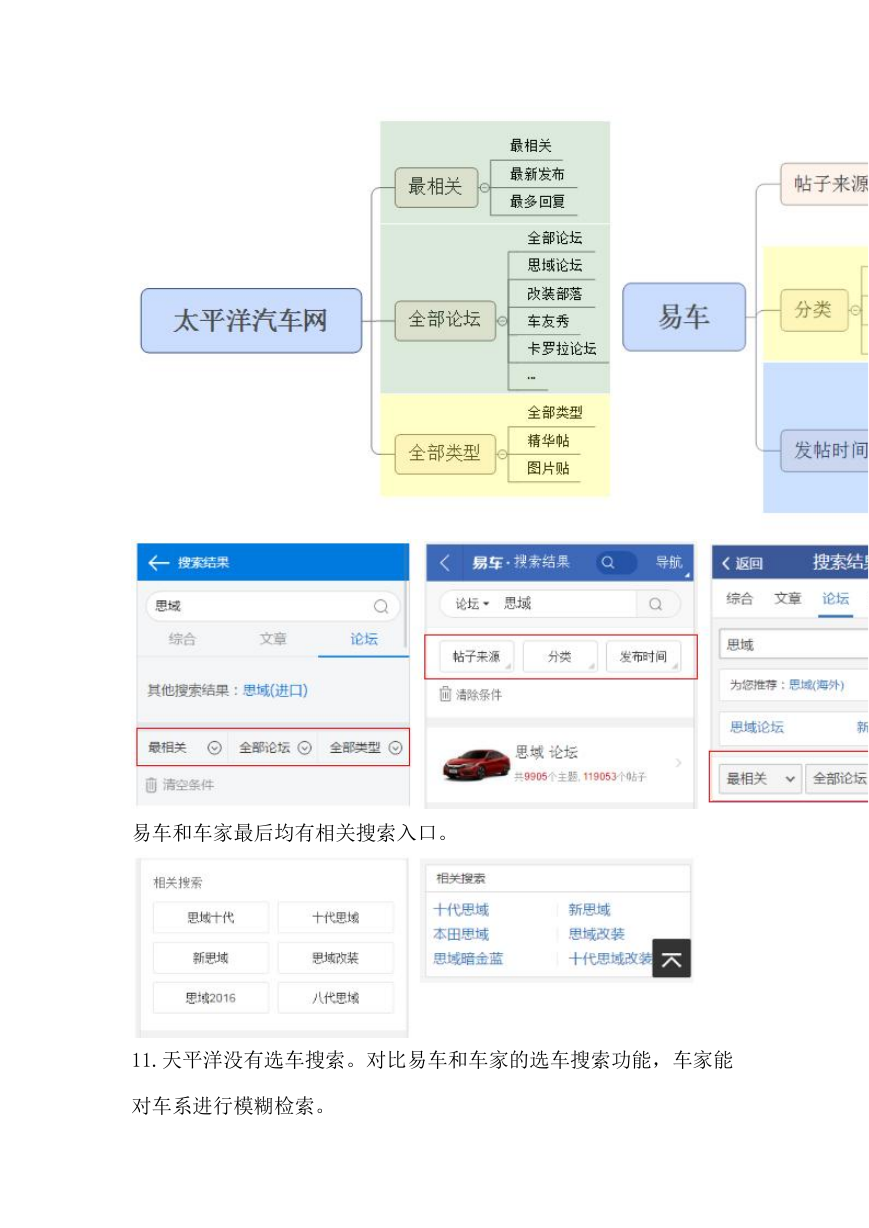The image size is (869, 1228).
Task: Click the back arrow in the 搜索结果 header
Action: coord(158,563)
